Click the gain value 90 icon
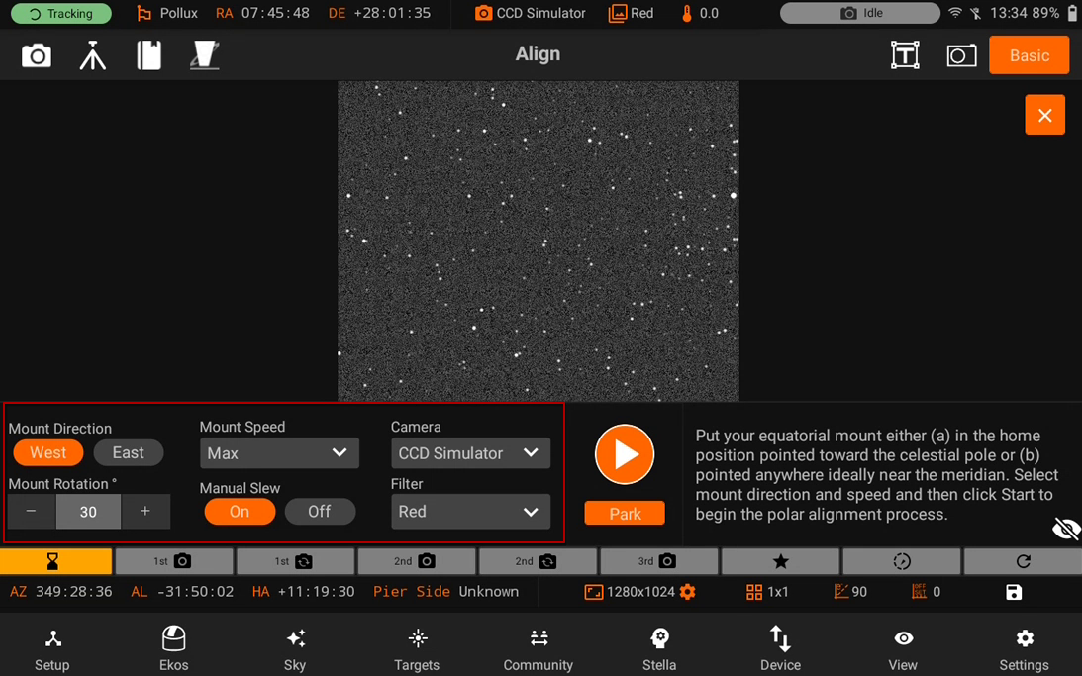1082x676 pixels. click(x=841, y=592)
